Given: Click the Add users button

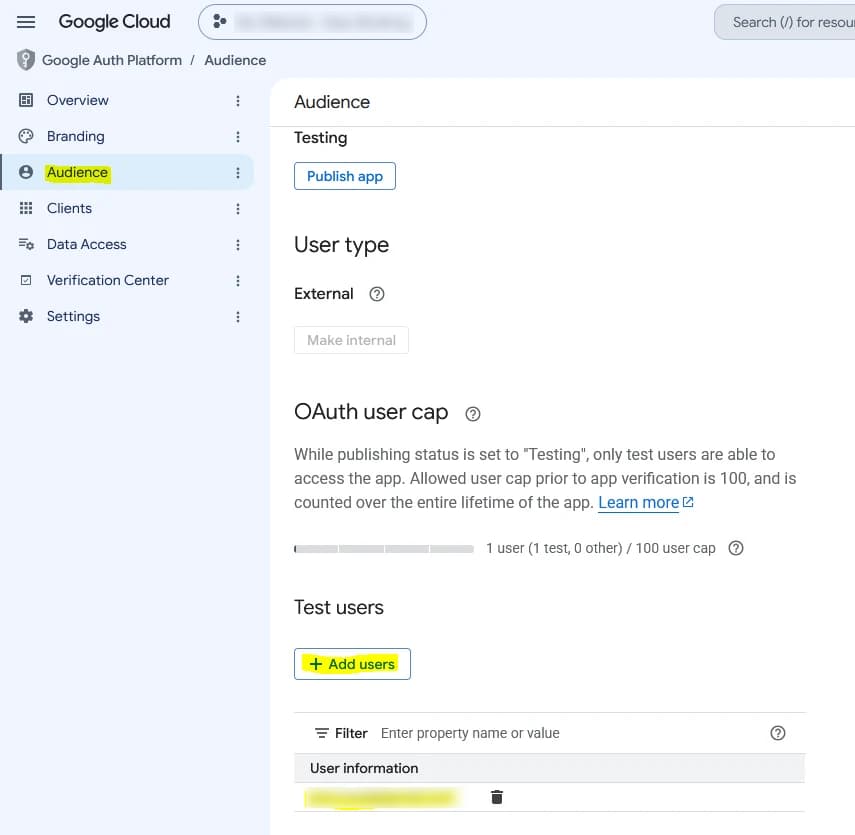Looking at the screenshot, I should [352, 664].
